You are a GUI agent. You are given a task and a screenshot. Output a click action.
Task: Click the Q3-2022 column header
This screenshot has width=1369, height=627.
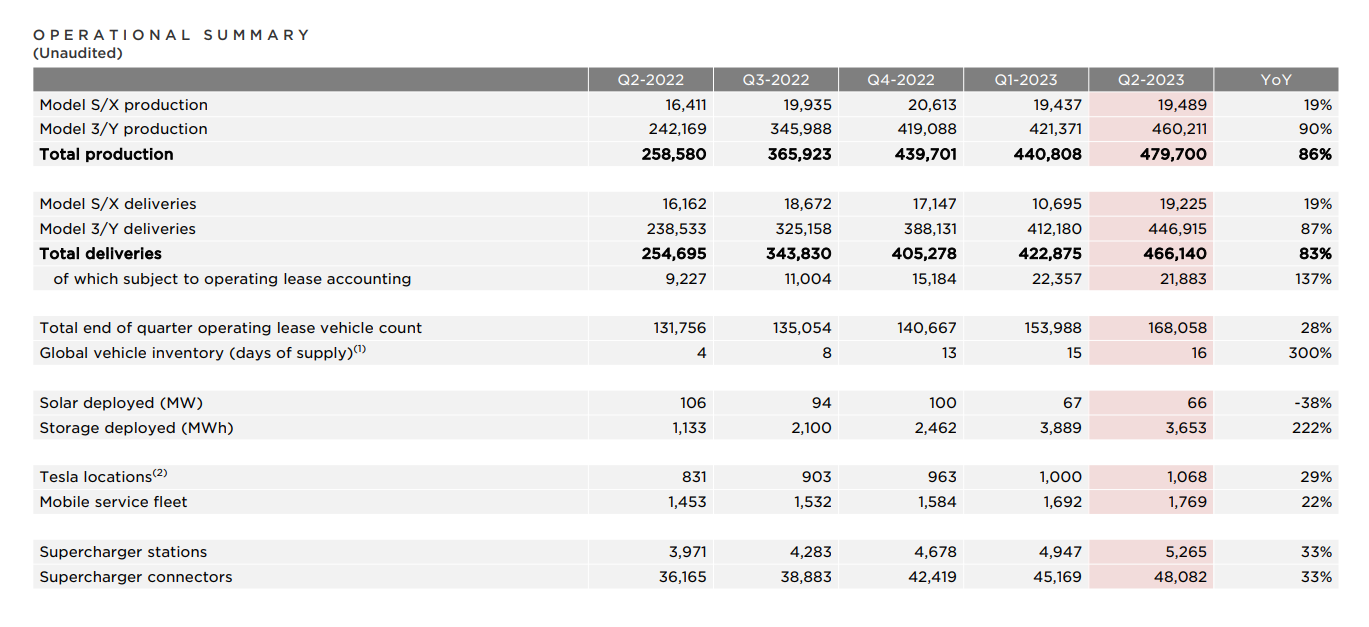point(776,80)
